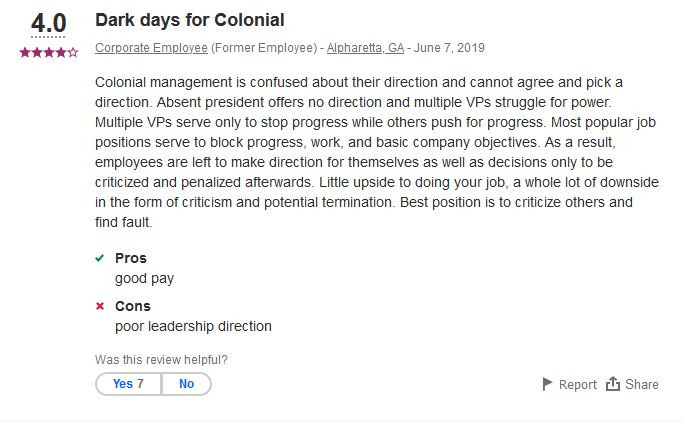Viewport: 685px width, 422px height.
Task: Click the 4.0 rating score
Action: coord(48,23)
